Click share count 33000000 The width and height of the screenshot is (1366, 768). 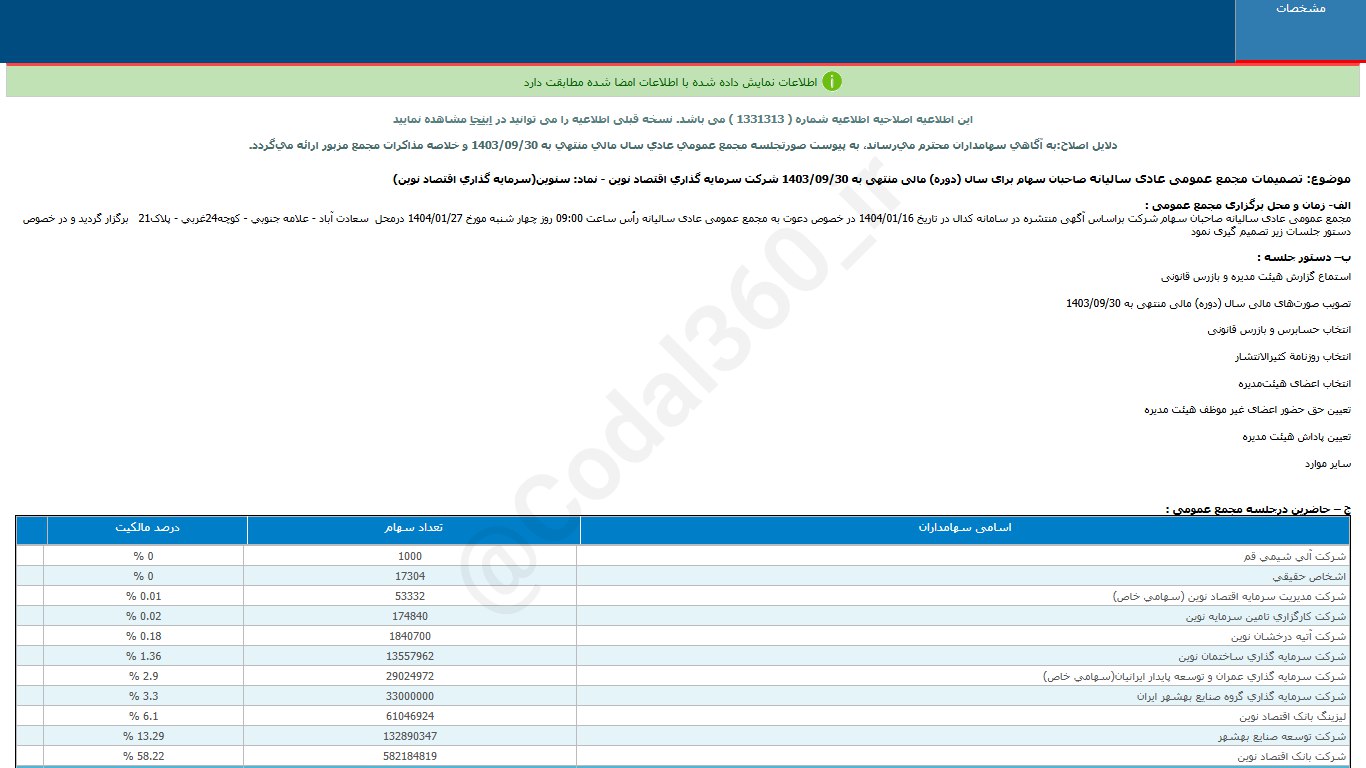click(410, 696)
